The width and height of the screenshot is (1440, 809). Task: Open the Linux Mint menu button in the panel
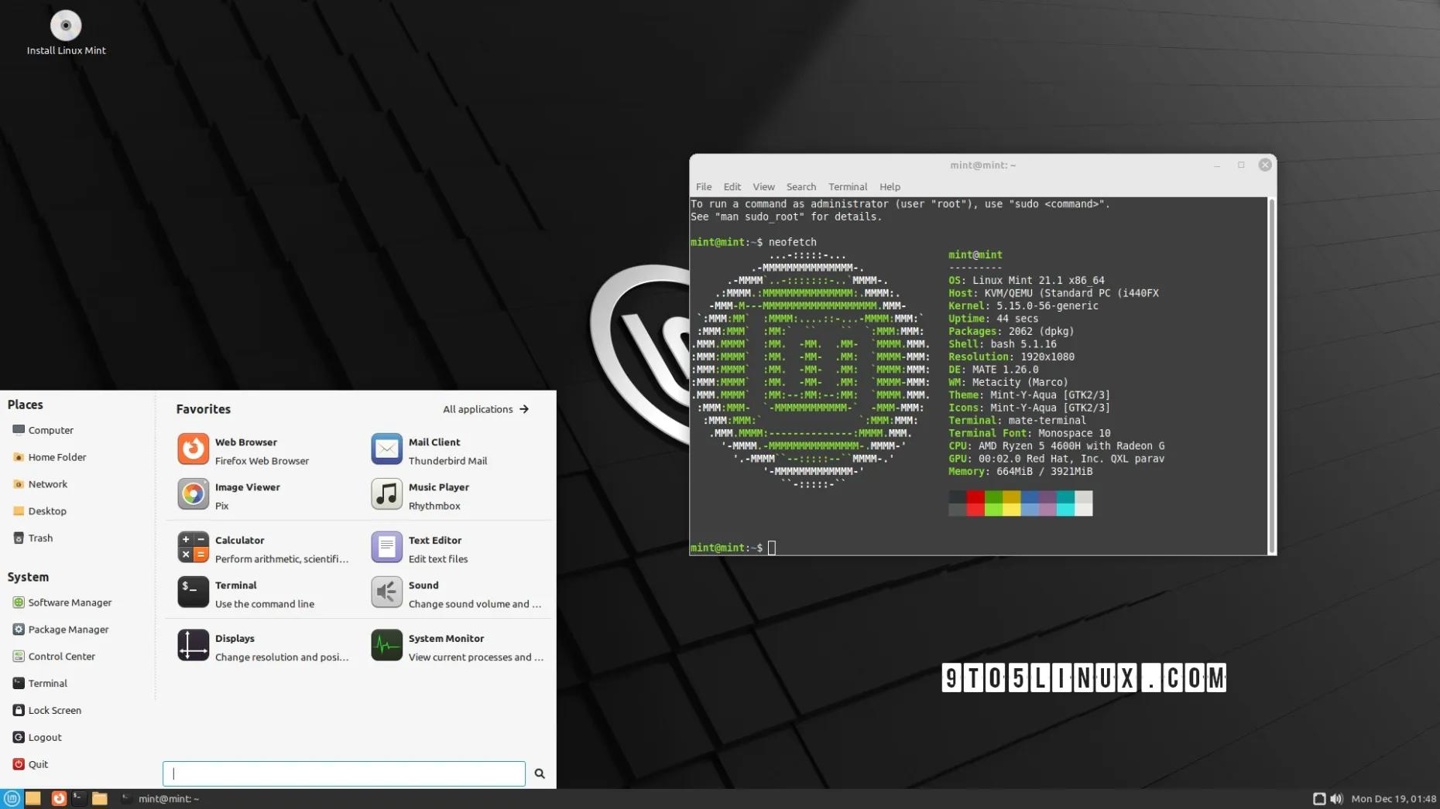(12, 799)
